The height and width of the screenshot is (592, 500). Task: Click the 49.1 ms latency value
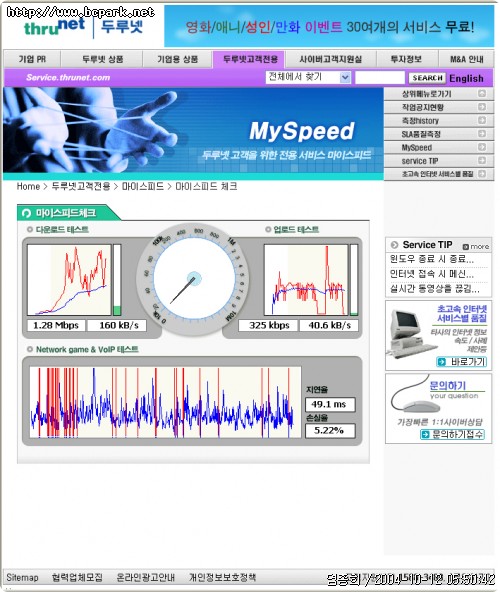330,404
